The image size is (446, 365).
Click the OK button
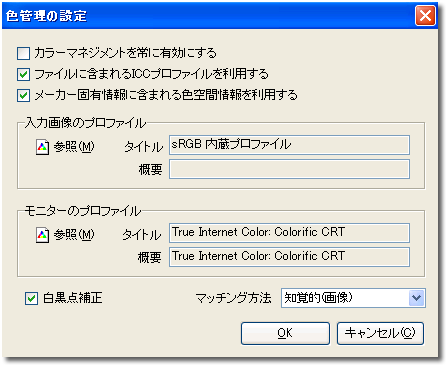point(285,333)
